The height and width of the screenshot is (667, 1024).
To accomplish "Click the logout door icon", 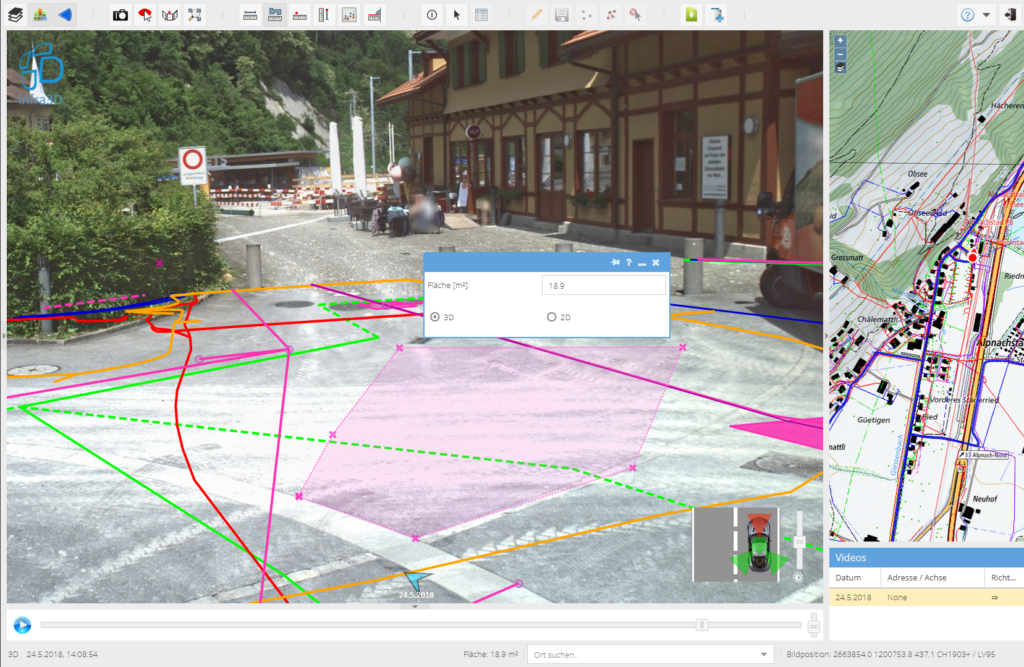I will pos(1009,15).
